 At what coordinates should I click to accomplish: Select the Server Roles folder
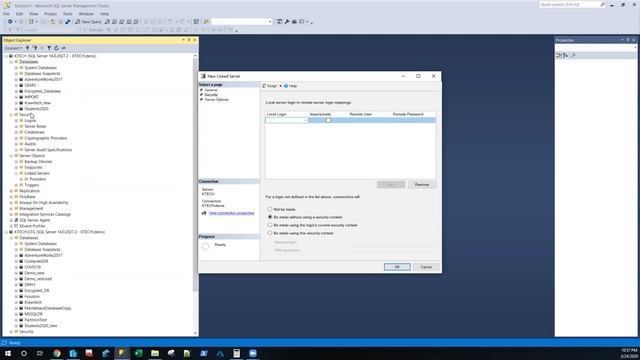coord(35,127)
